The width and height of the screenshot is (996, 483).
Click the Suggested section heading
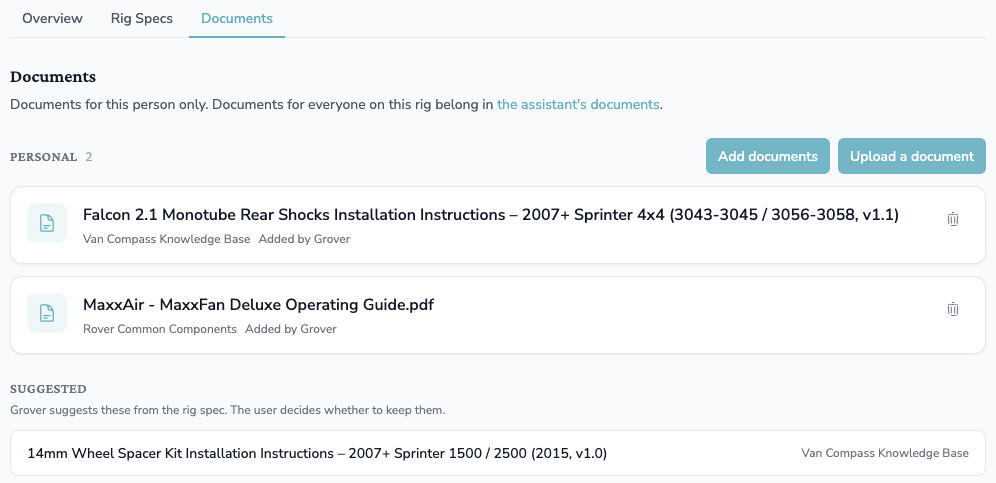[x=48, y=389]
